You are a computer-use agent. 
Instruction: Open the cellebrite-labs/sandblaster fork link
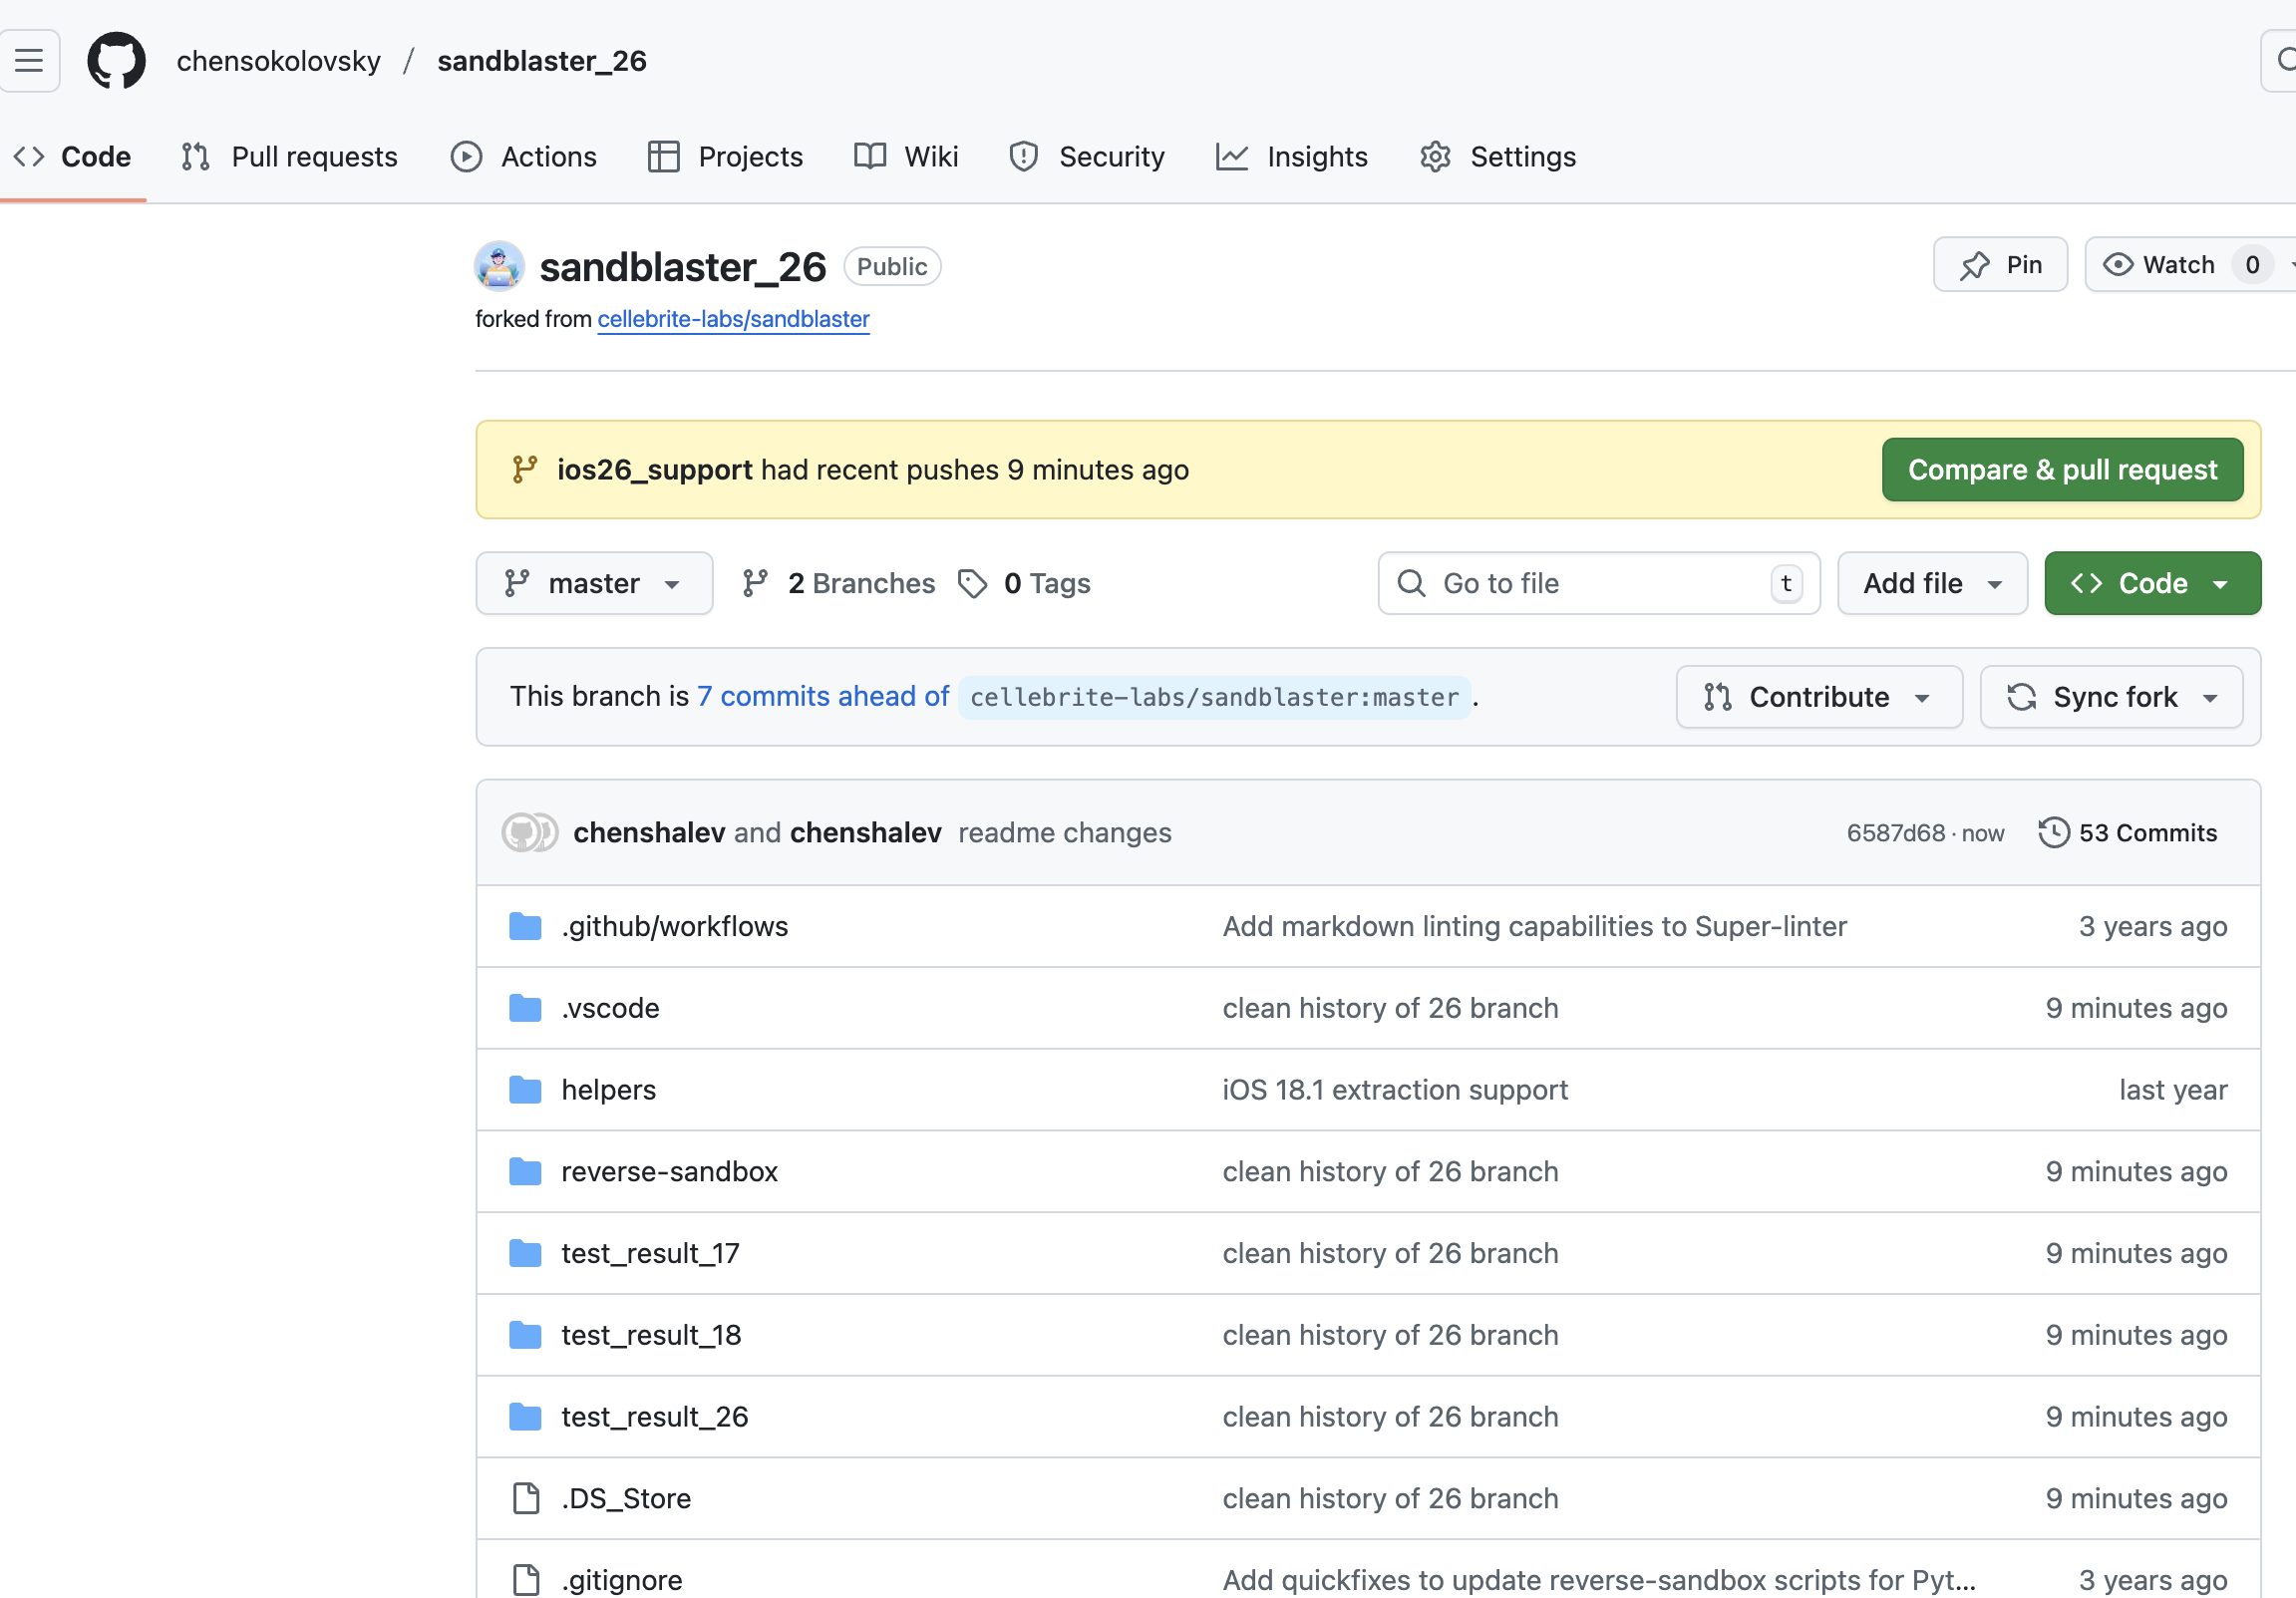(x=733, y=319)
